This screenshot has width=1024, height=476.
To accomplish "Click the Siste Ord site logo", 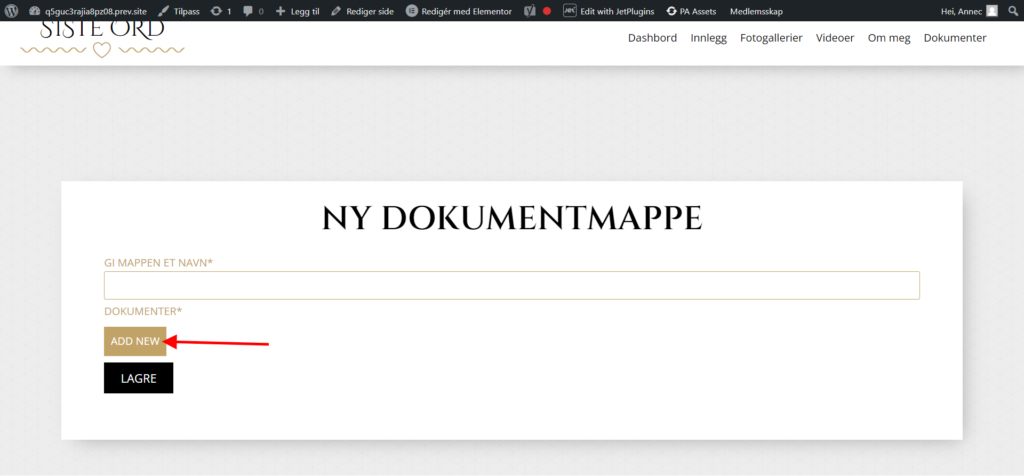I will pyautogui.click(x=102, y=40).
